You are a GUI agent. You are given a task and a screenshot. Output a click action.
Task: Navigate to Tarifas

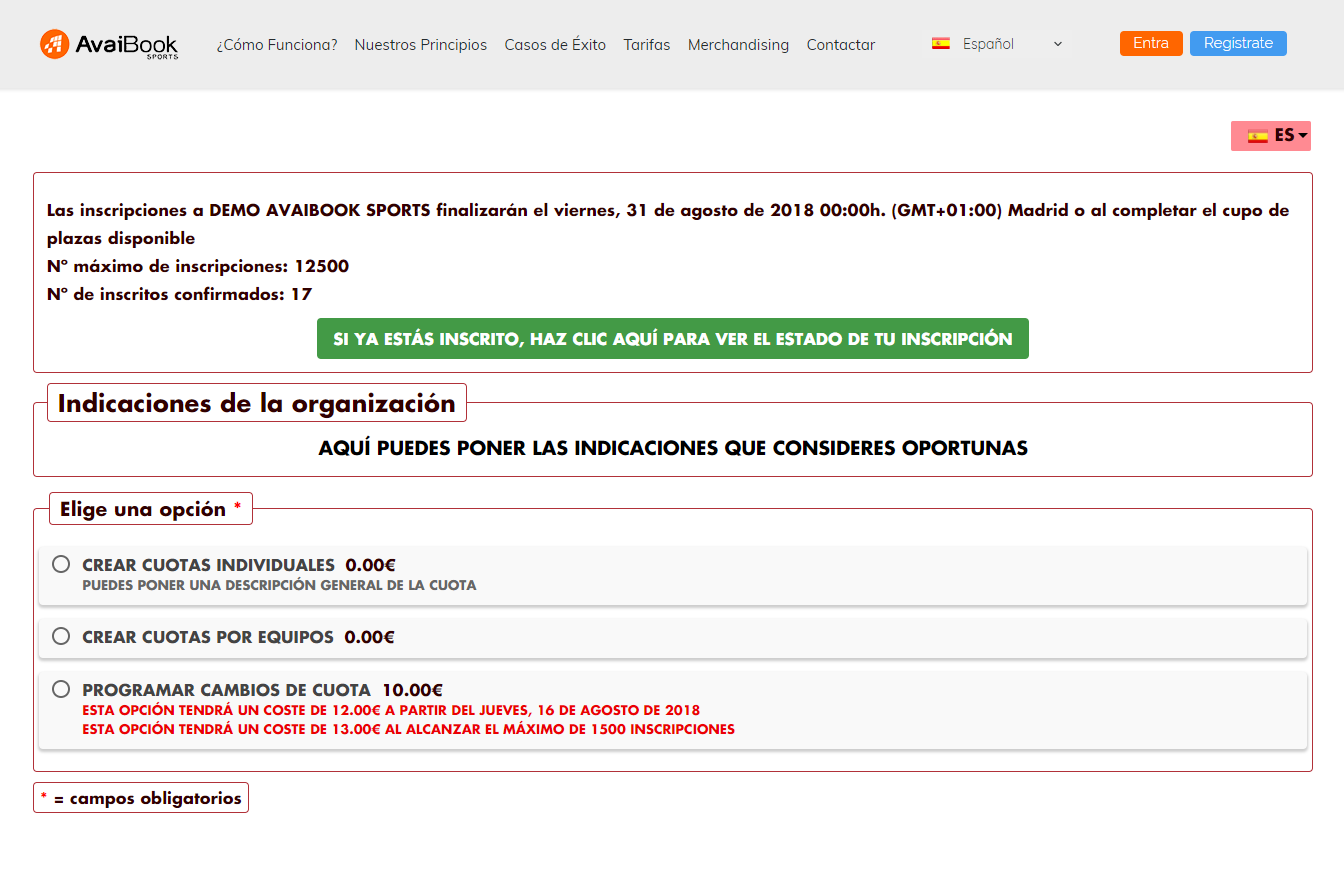click(646, 45)
